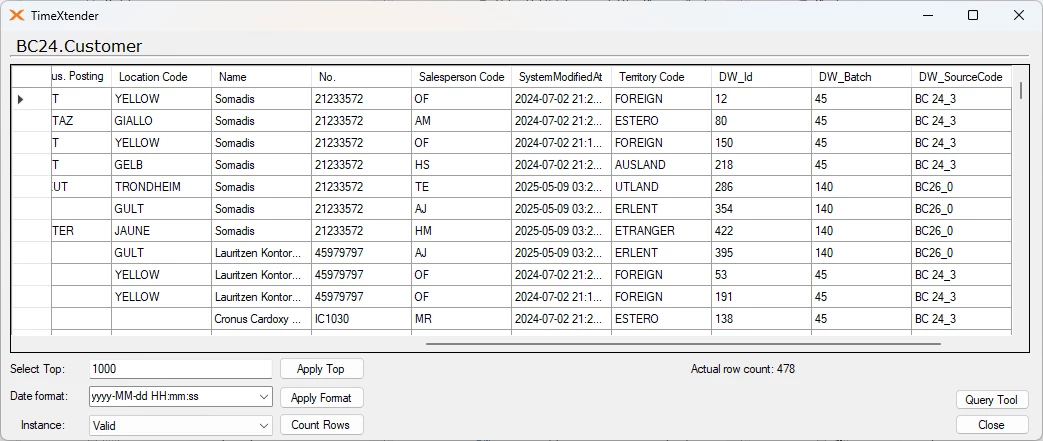
Task: Click the Actual row count: 478 text
Action: 742,368
